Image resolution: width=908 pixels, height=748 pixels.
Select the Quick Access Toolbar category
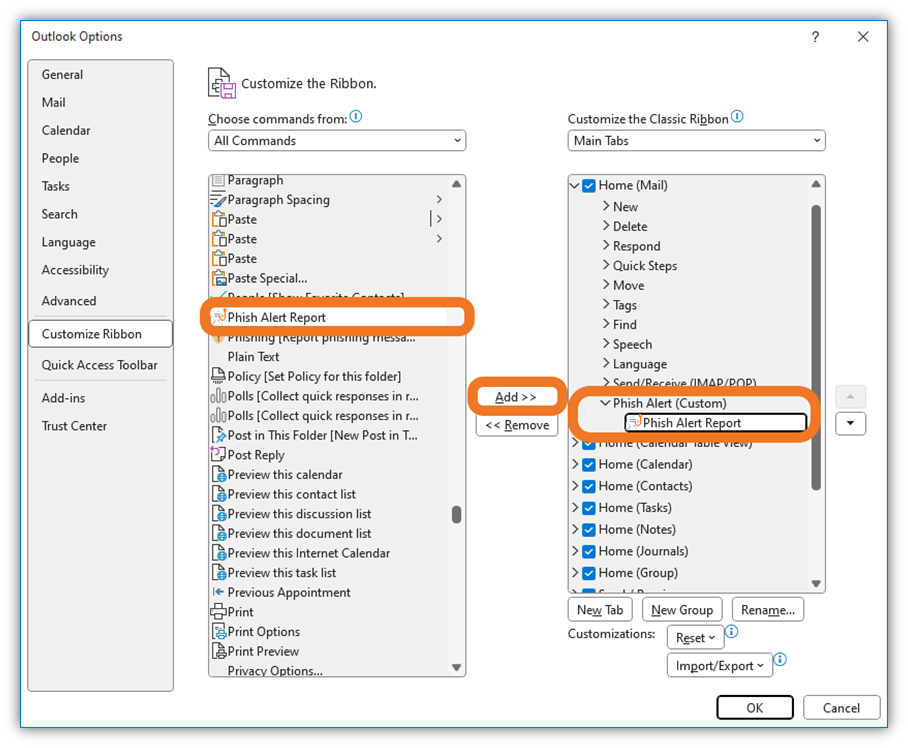(100, 365)
